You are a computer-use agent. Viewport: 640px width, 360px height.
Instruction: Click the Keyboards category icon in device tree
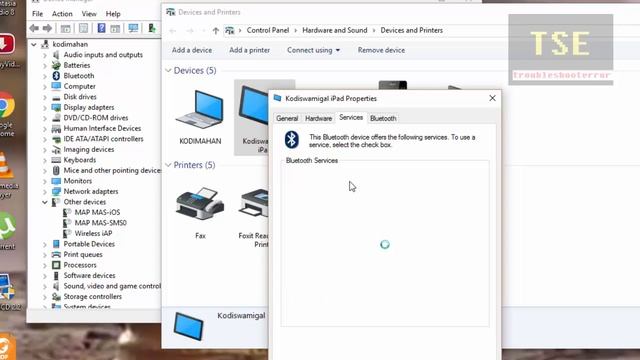56,160
